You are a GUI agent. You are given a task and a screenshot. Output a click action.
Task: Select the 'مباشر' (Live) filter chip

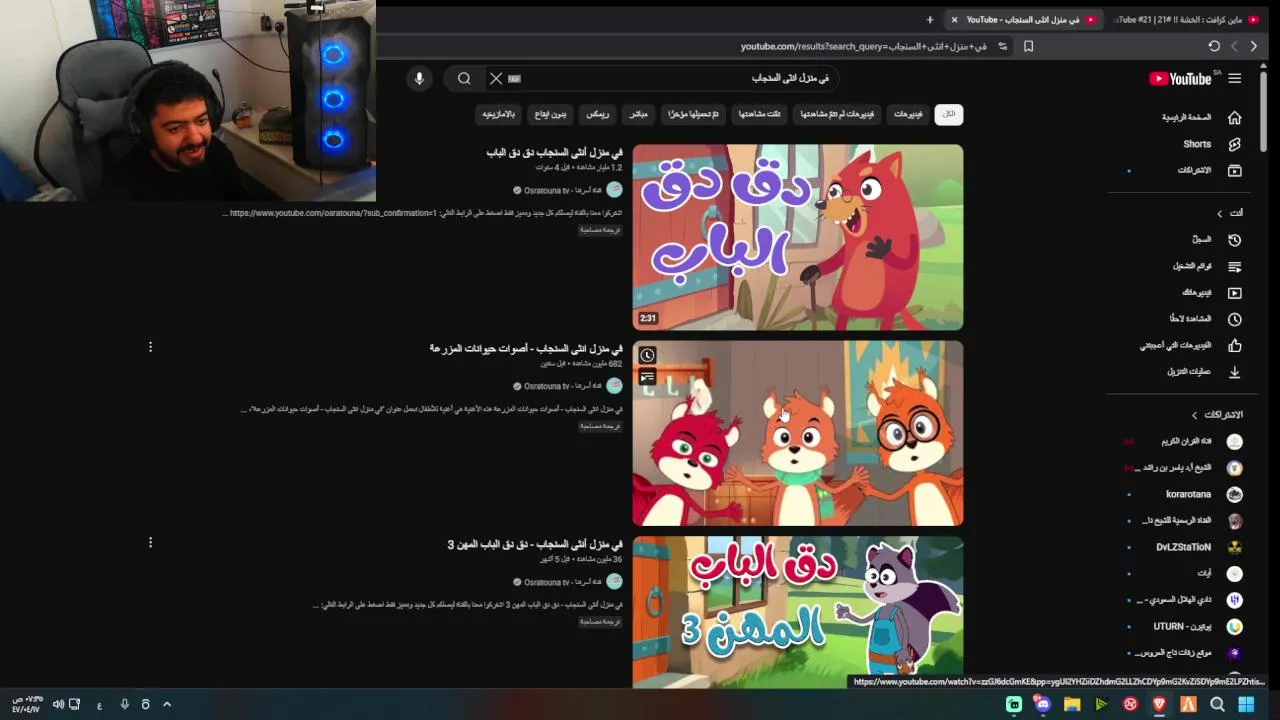pos(638,114)
